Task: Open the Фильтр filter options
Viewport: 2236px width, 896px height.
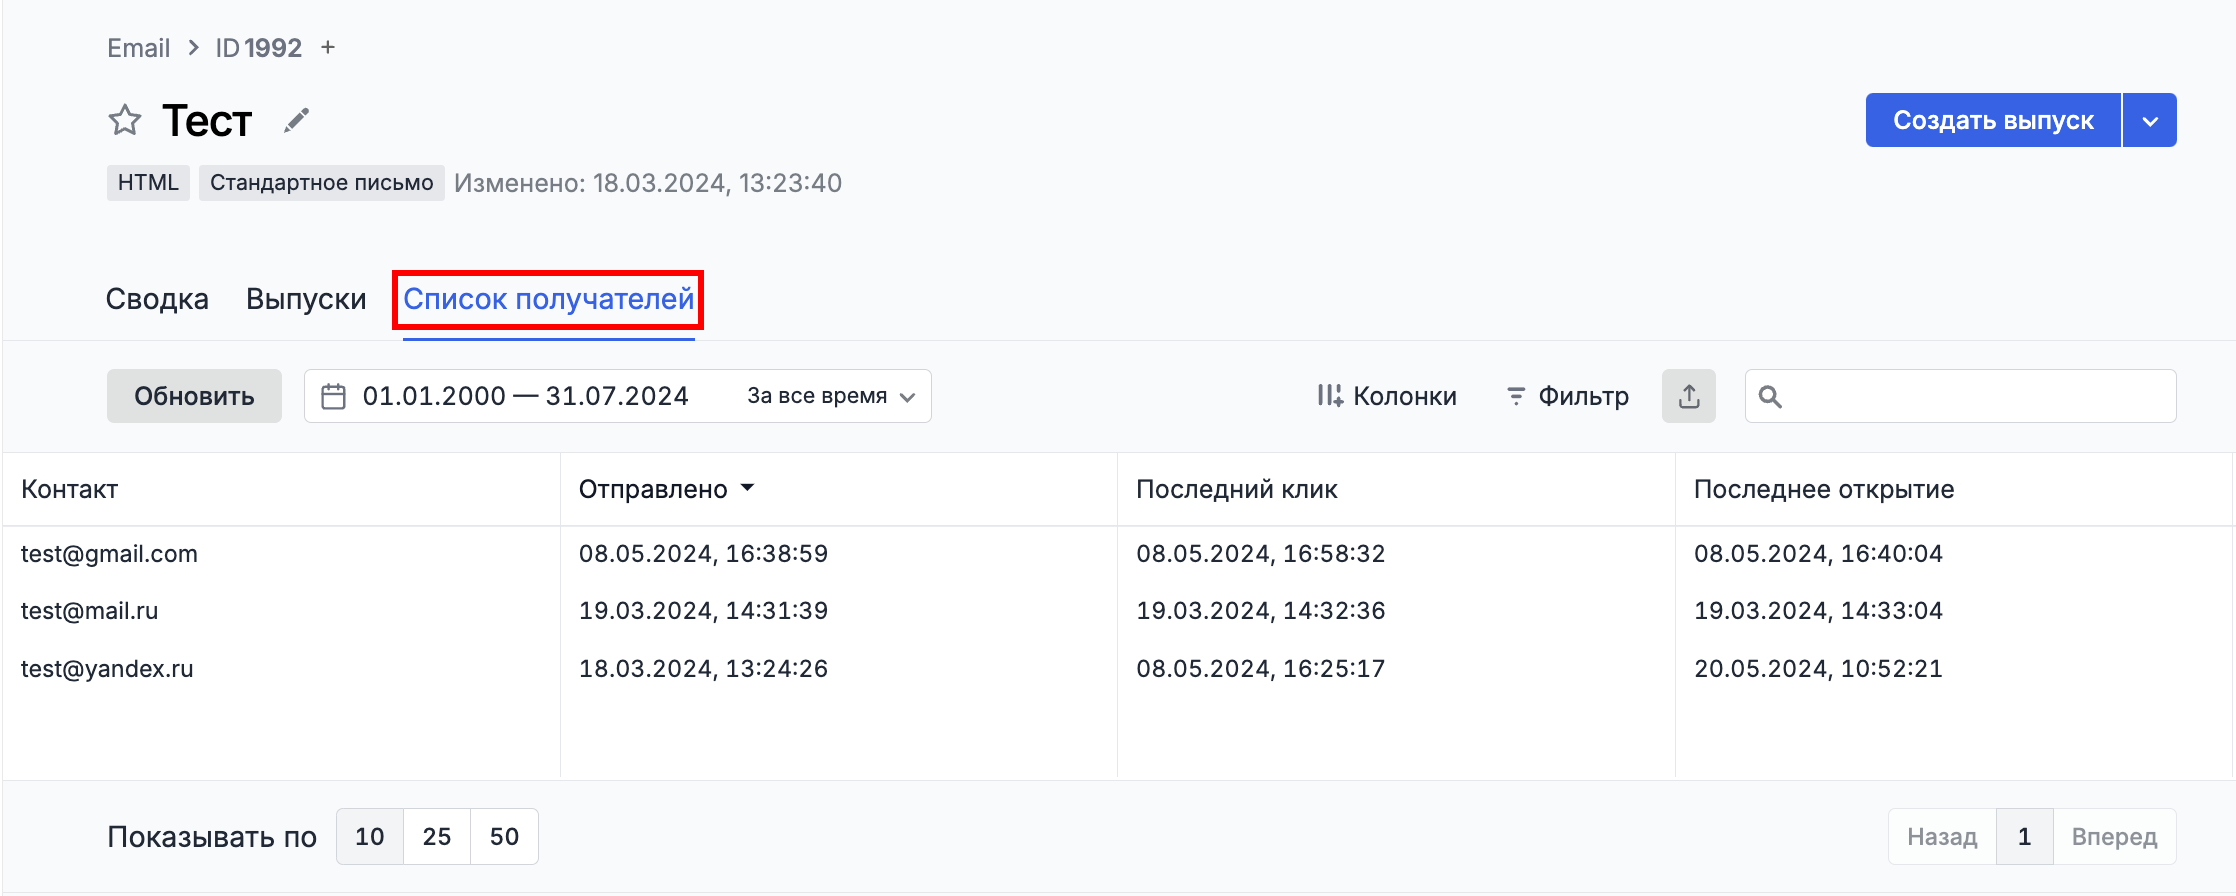Action: click(x=1567, y=396)
